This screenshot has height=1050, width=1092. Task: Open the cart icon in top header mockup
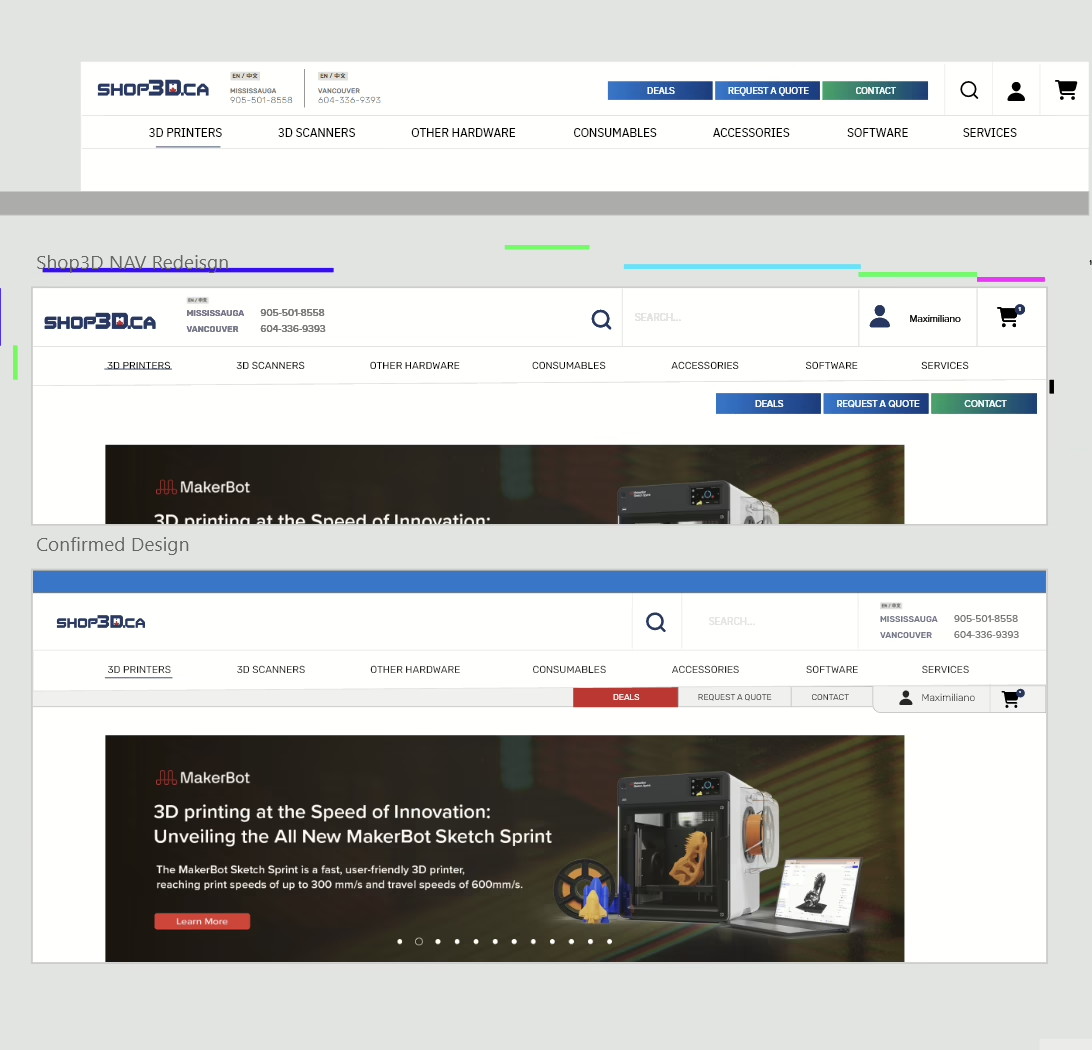[x=1066, y=90]
